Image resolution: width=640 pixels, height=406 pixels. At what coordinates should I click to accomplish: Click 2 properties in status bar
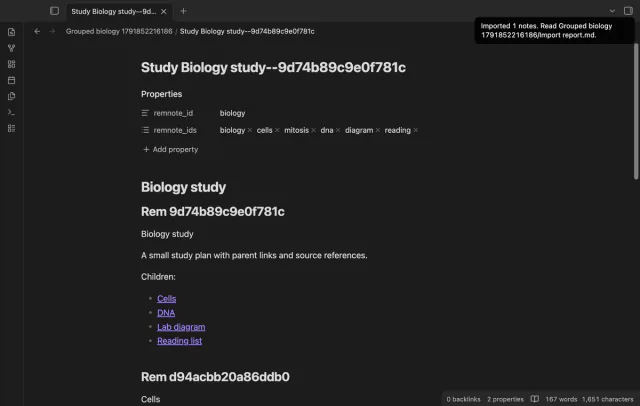coord(505,399)
